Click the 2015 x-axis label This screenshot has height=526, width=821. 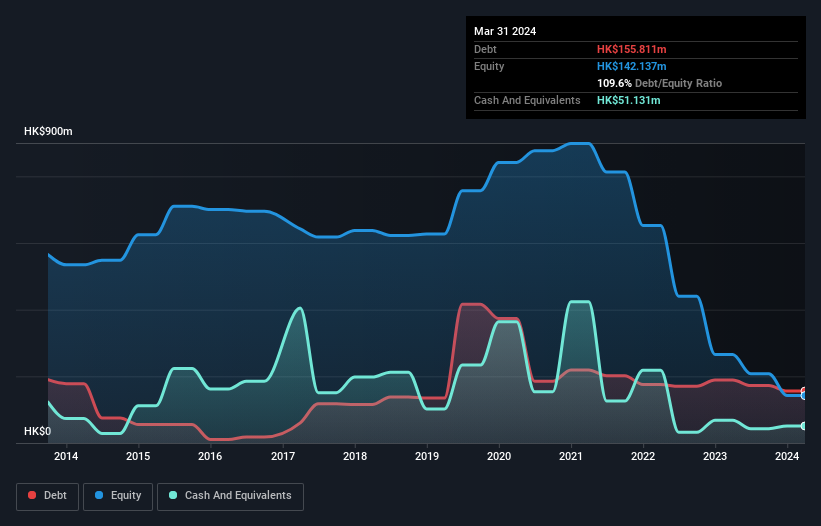tap(138, 456)
